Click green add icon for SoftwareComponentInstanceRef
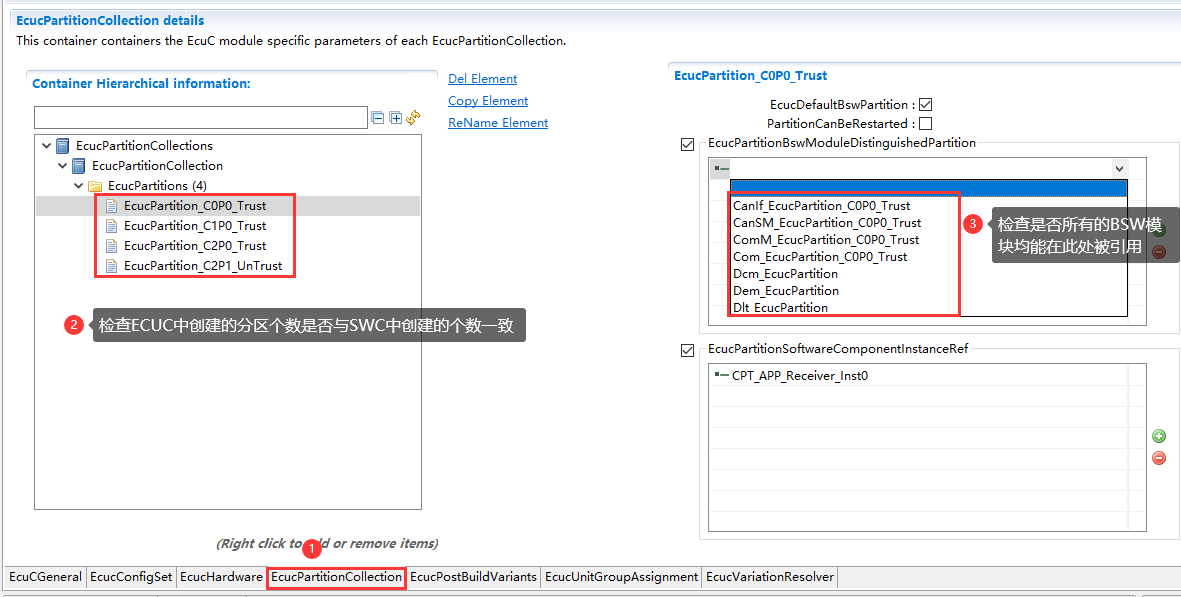The width and height of the screenshot is (1181, 597). point(1159,436)
